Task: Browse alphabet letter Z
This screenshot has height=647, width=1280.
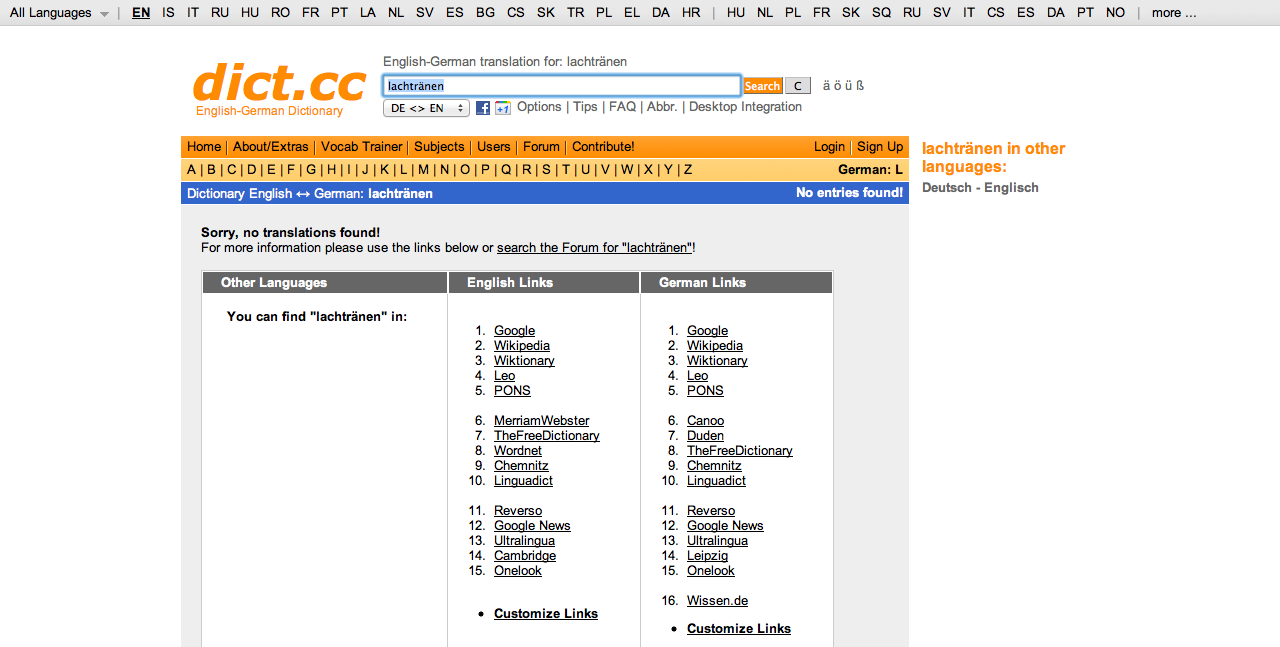Action: (x=688, y=170)
